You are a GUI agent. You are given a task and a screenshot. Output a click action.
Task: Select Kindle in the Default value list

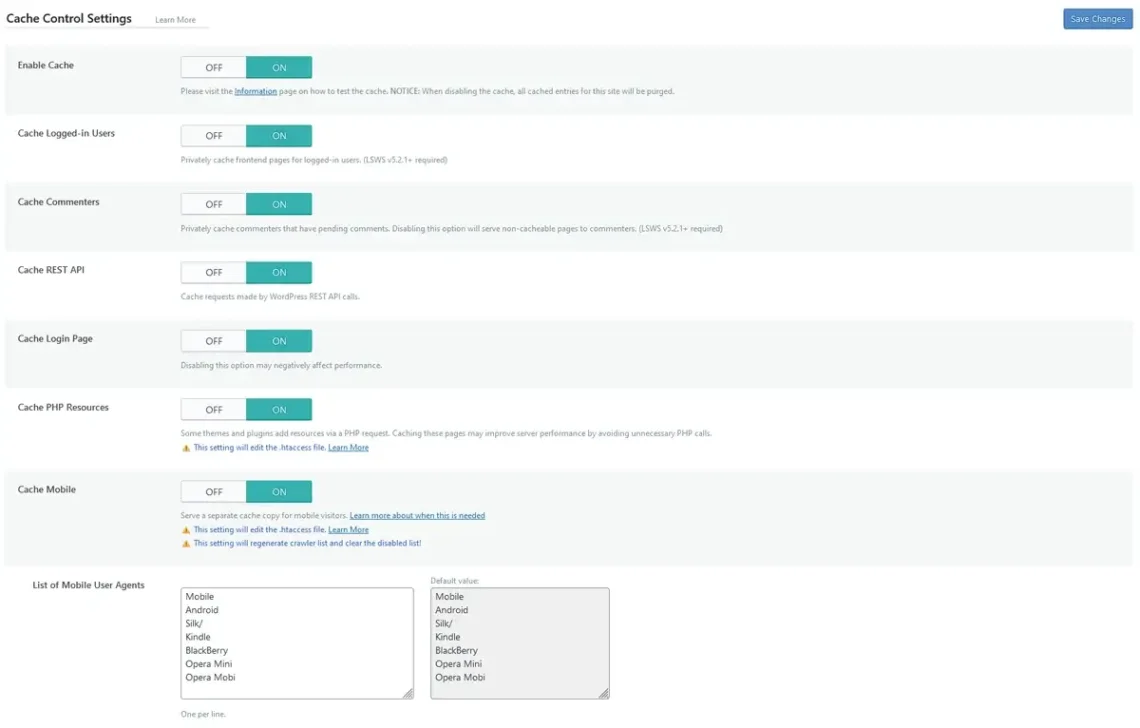pos(449,636)
